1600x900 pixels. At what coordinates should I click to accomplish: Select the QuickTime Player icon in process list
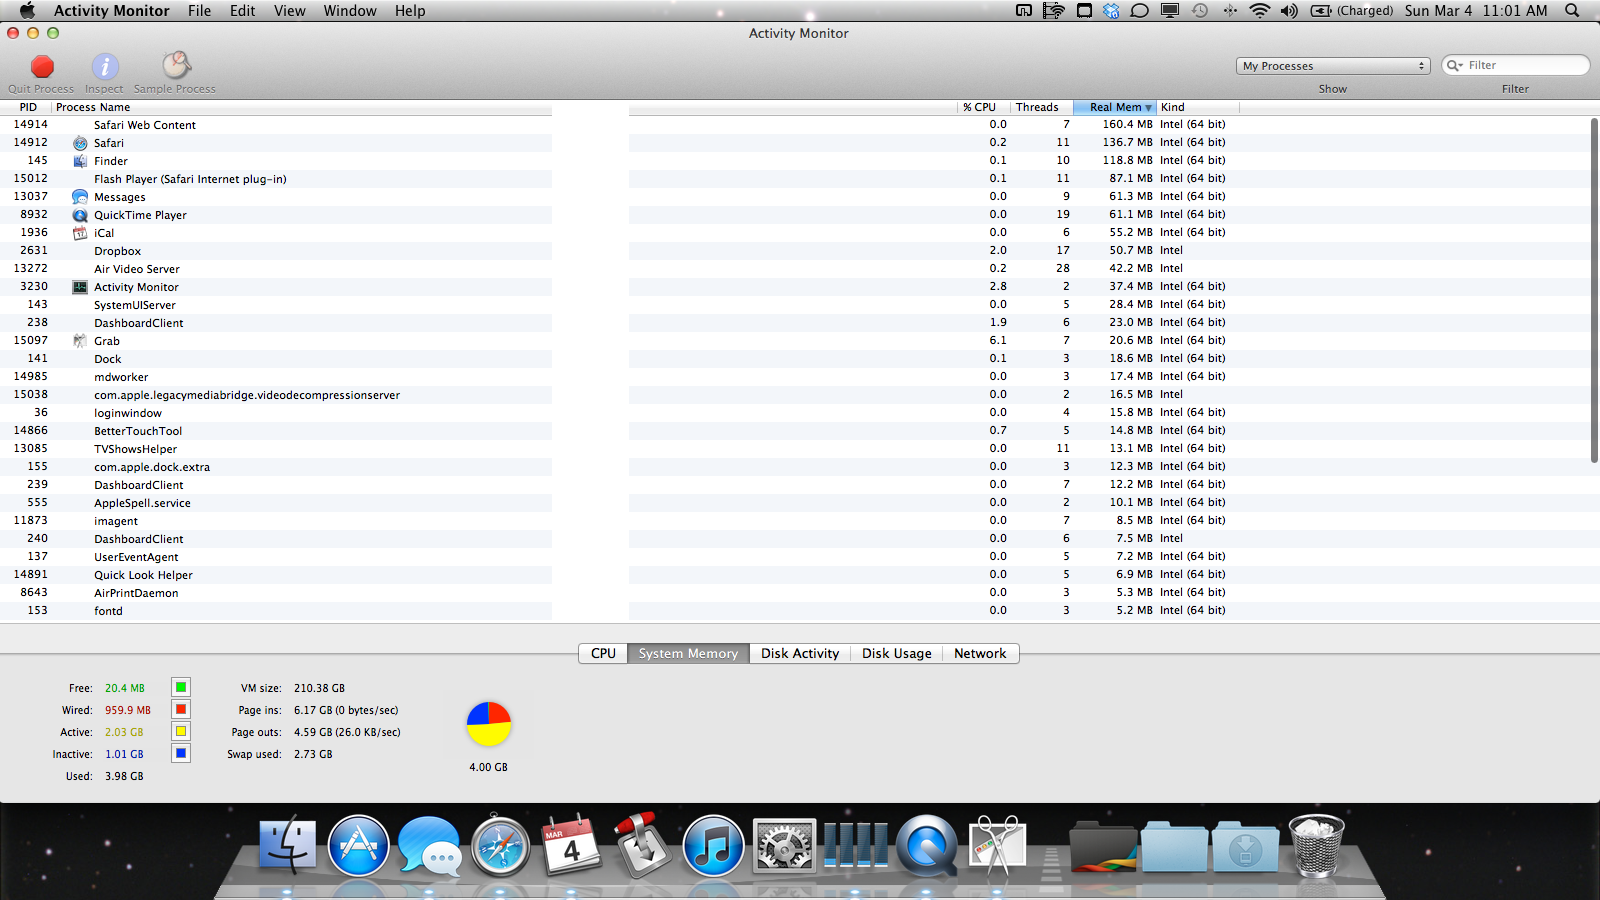pyautogui.click(x=80, y=215)
